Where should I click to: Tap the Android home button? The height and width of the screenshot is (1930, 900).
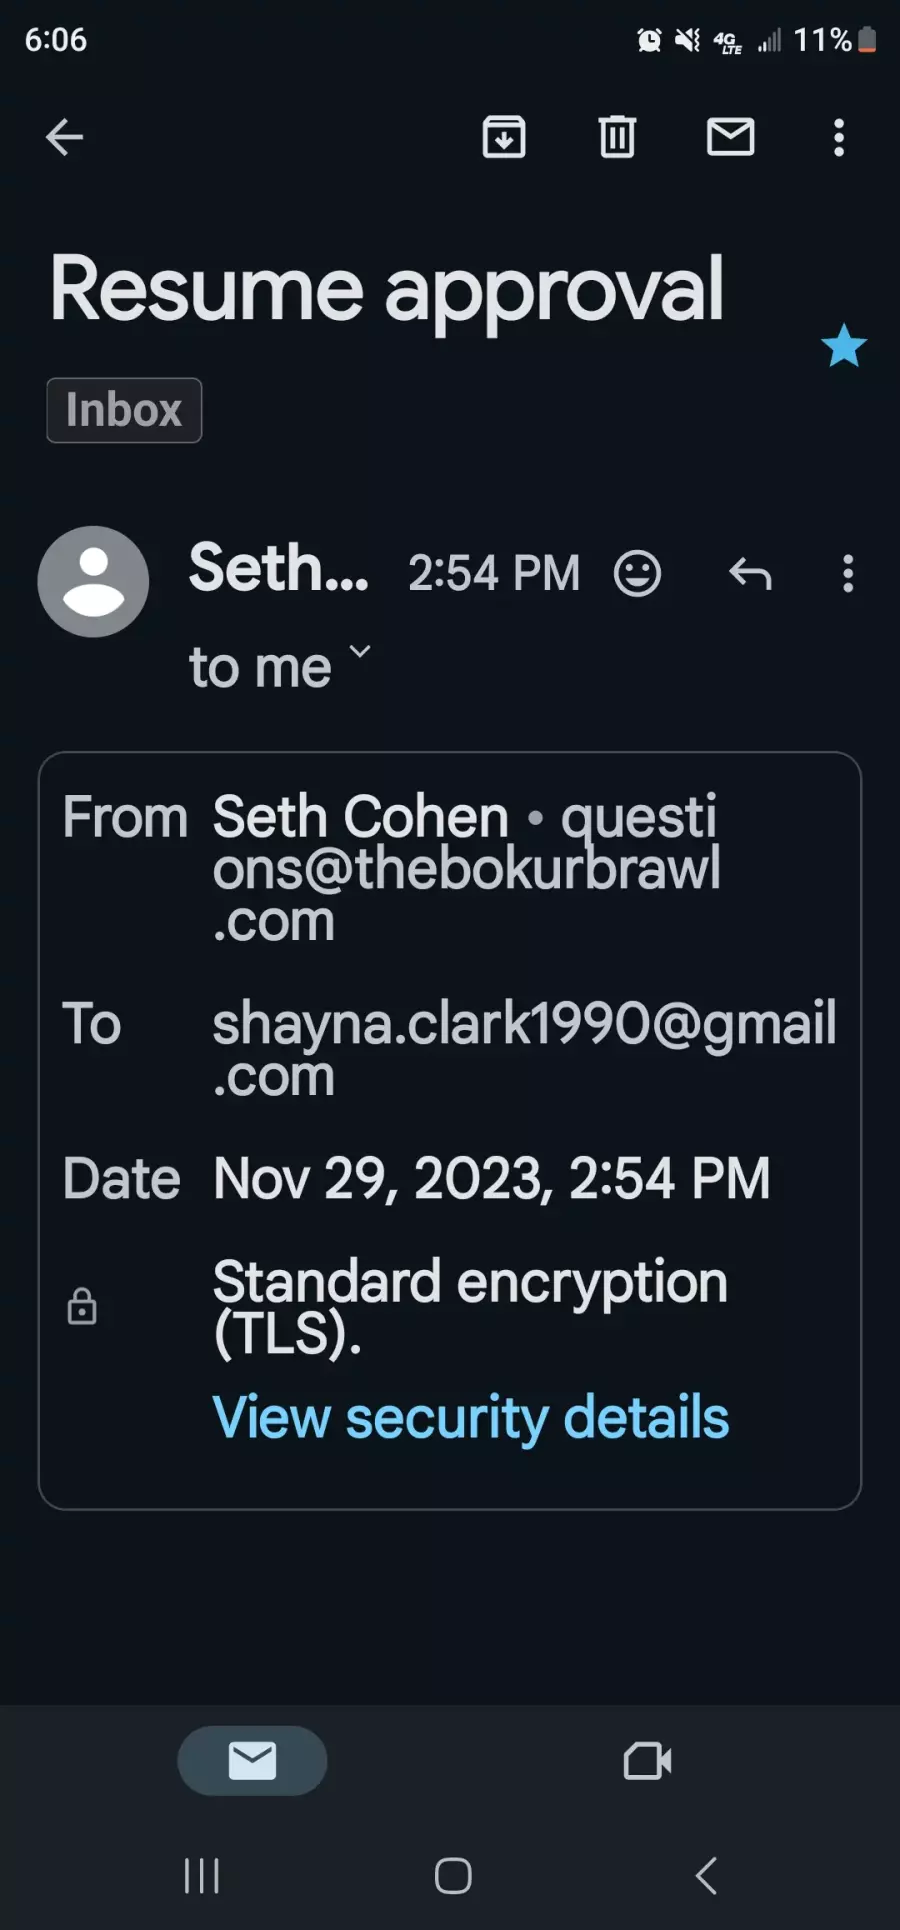(453, 1876)
